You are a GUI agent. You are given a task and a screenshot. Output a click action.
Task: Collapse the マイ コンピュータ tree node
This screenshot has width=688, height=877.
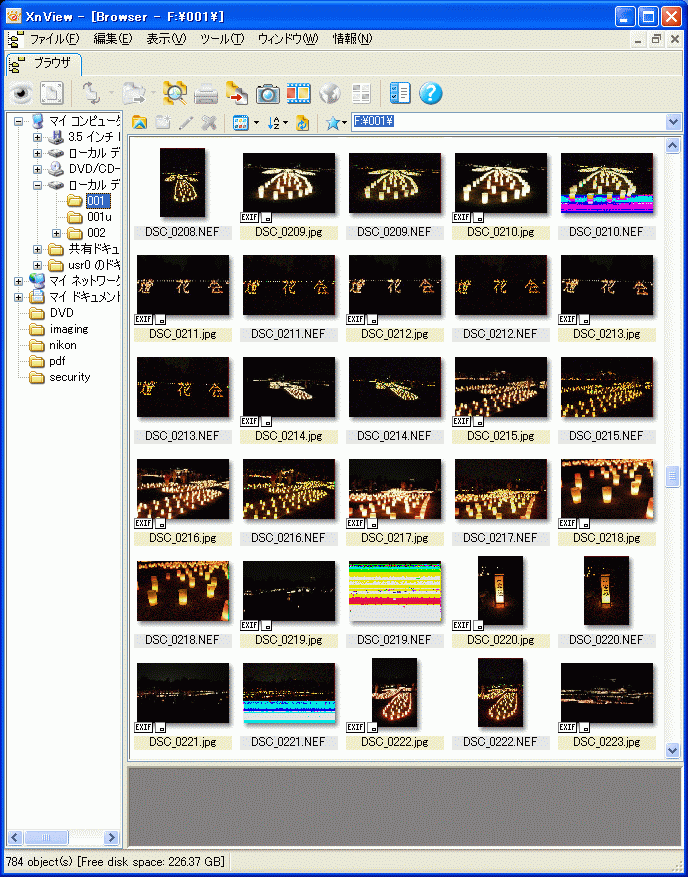pos(19,121)
